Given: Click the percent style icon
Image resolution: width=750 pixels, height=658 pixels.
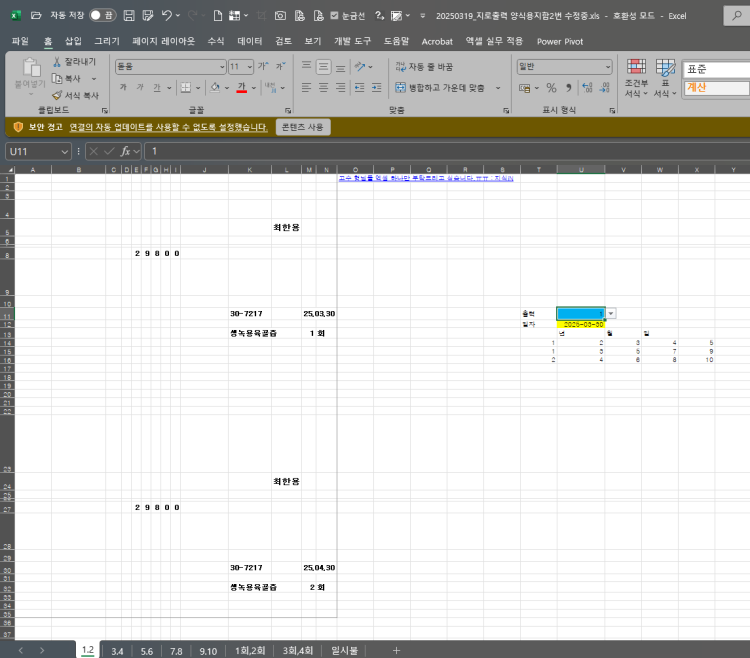Looking at the screenshot, I should click(x=551, y=88).
